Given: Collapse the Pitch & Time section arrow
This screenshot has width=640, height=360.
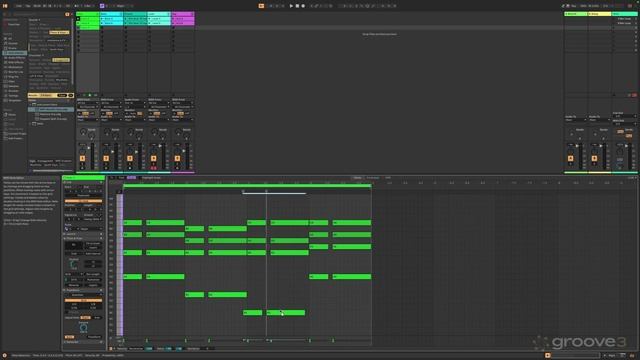Looking at the screenshot, I should click(64, 238).
